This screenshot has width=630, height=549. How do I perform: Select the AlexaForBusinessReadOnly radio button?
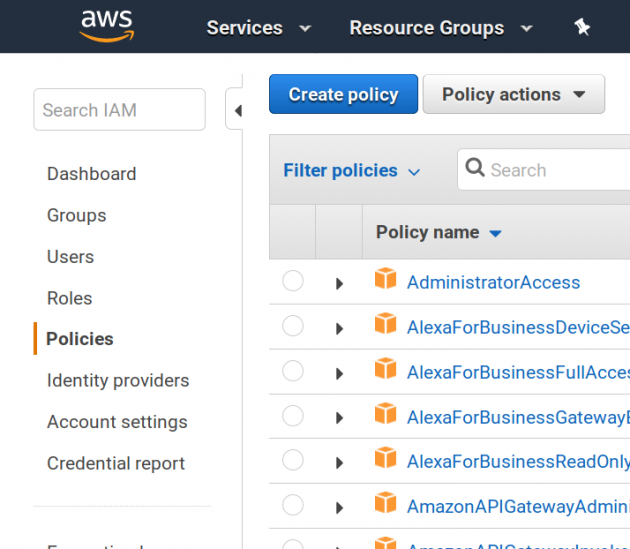[292, 460]
